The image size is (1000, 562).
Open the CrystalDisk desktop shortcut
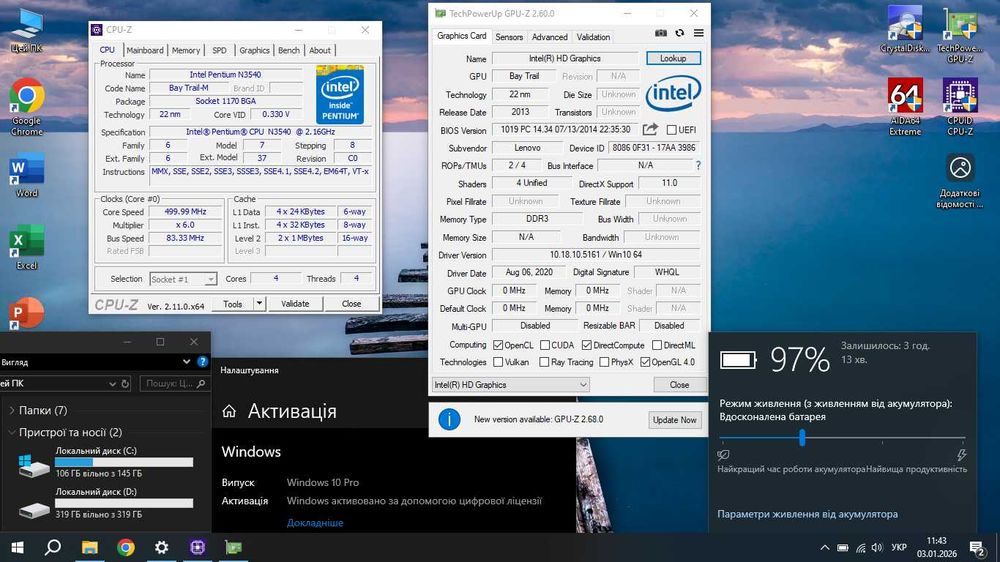(905, 29)
